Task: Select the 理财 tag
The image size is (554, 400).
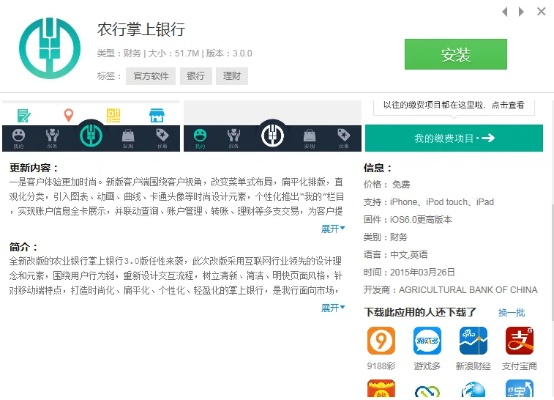Action: [232, 76]
